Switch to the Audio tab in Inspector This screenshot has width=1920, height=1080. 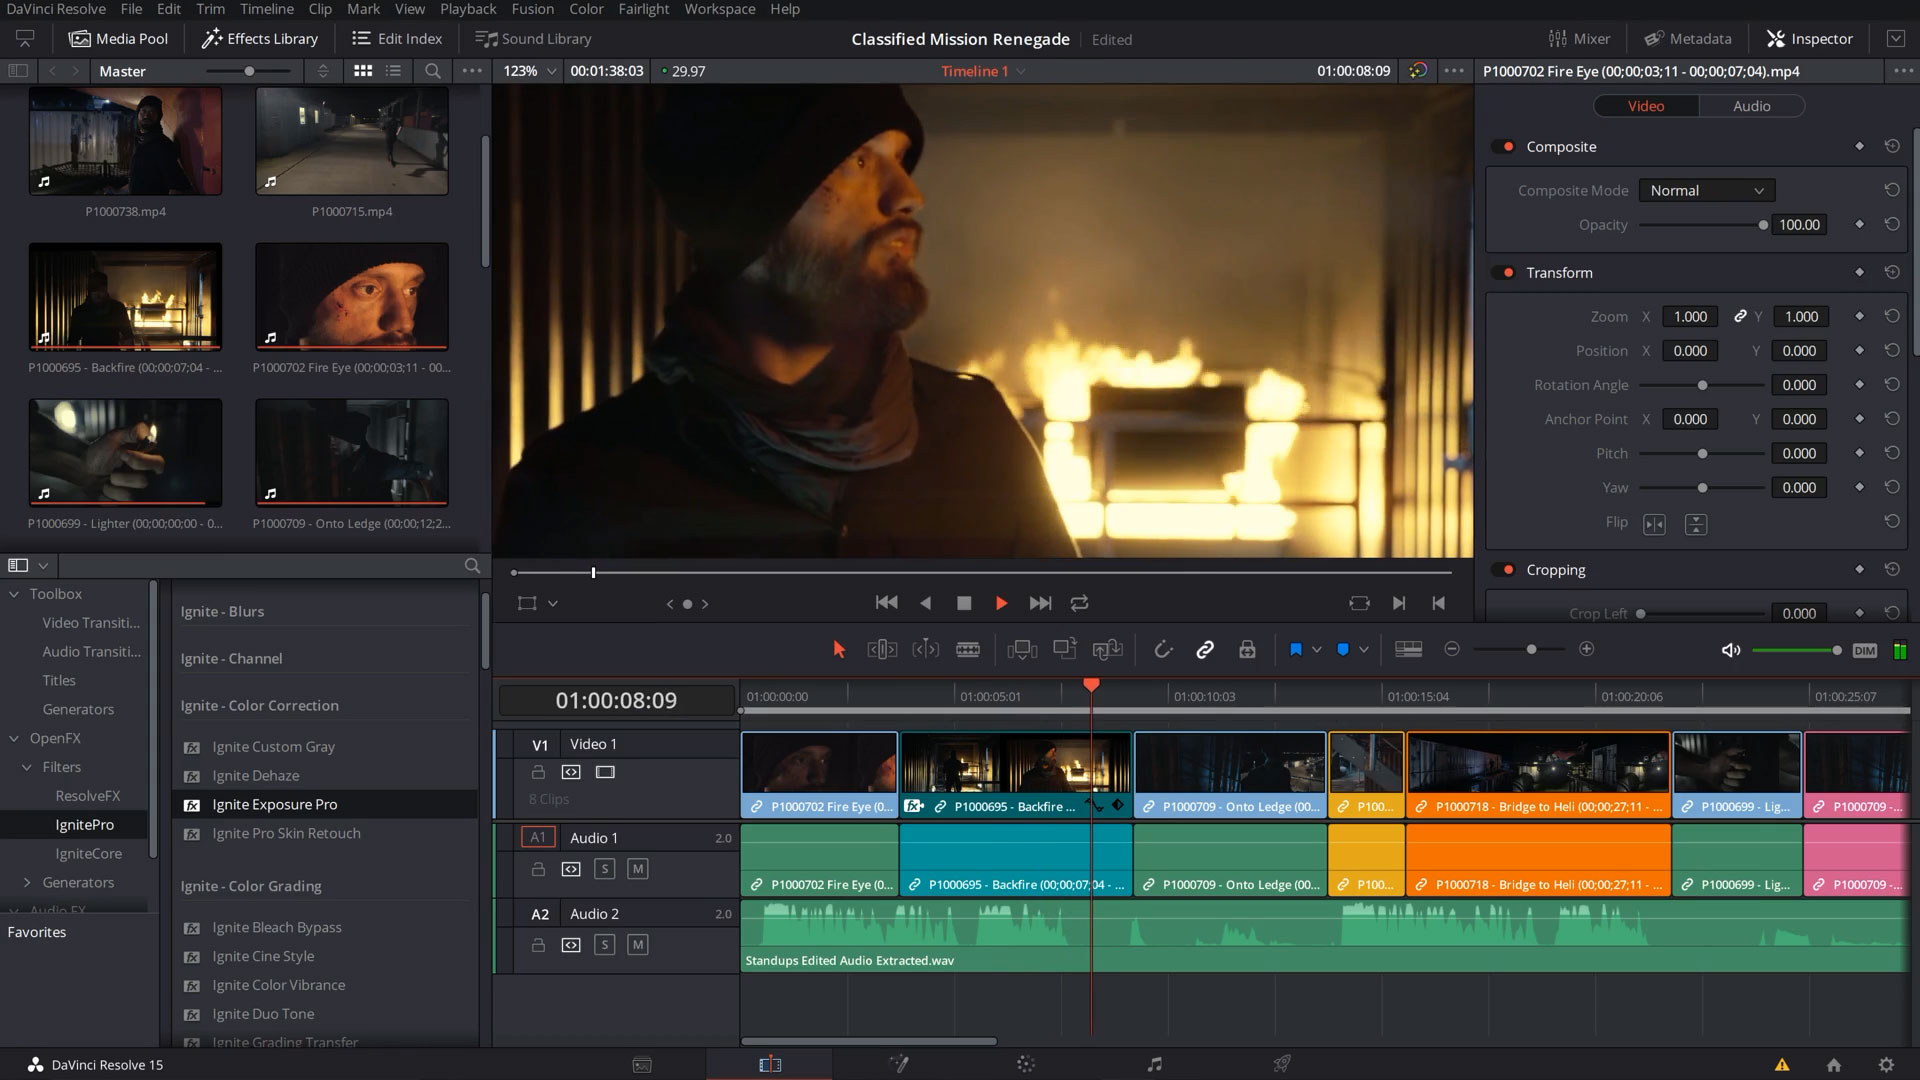pyautogui.click(x=1751, y=105)
